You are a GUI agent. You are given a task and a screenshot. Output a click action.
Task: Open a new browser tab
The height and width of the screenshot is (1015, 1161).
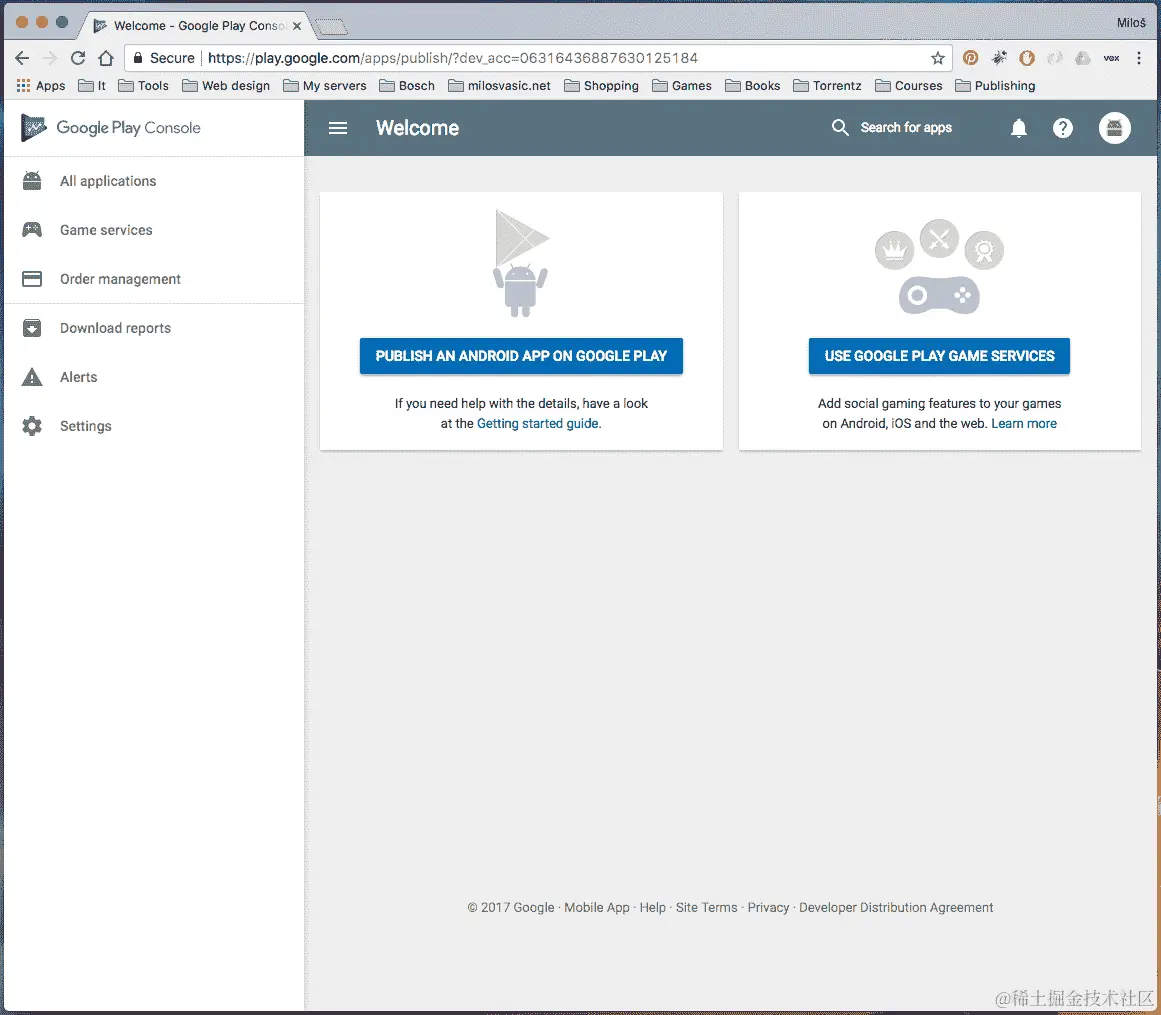331,27
